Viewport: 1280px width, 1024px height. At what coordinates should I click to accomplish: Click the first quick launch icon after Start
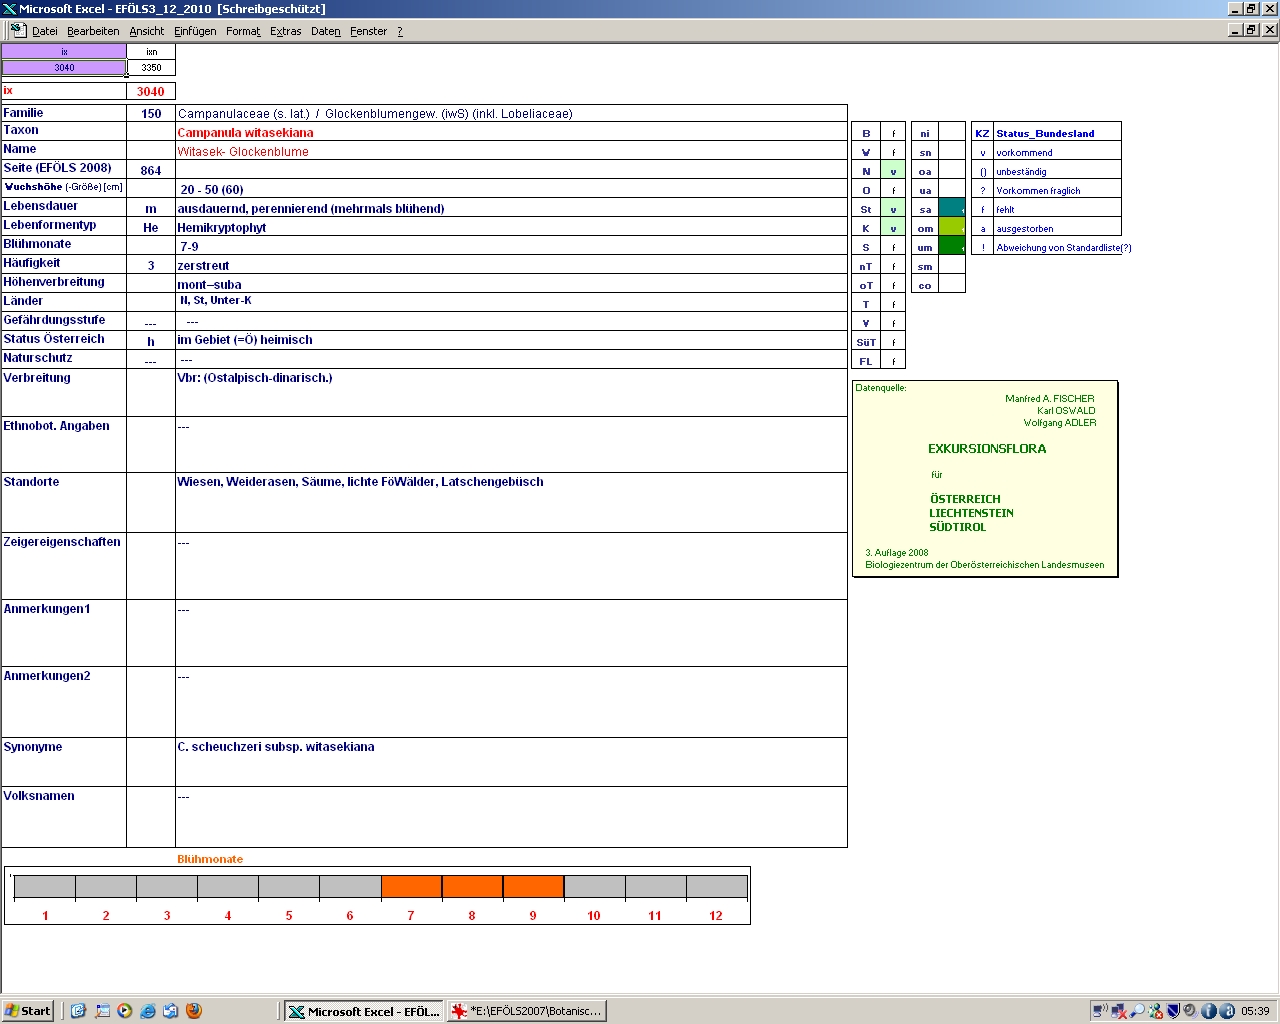[x=78, y=1011]
